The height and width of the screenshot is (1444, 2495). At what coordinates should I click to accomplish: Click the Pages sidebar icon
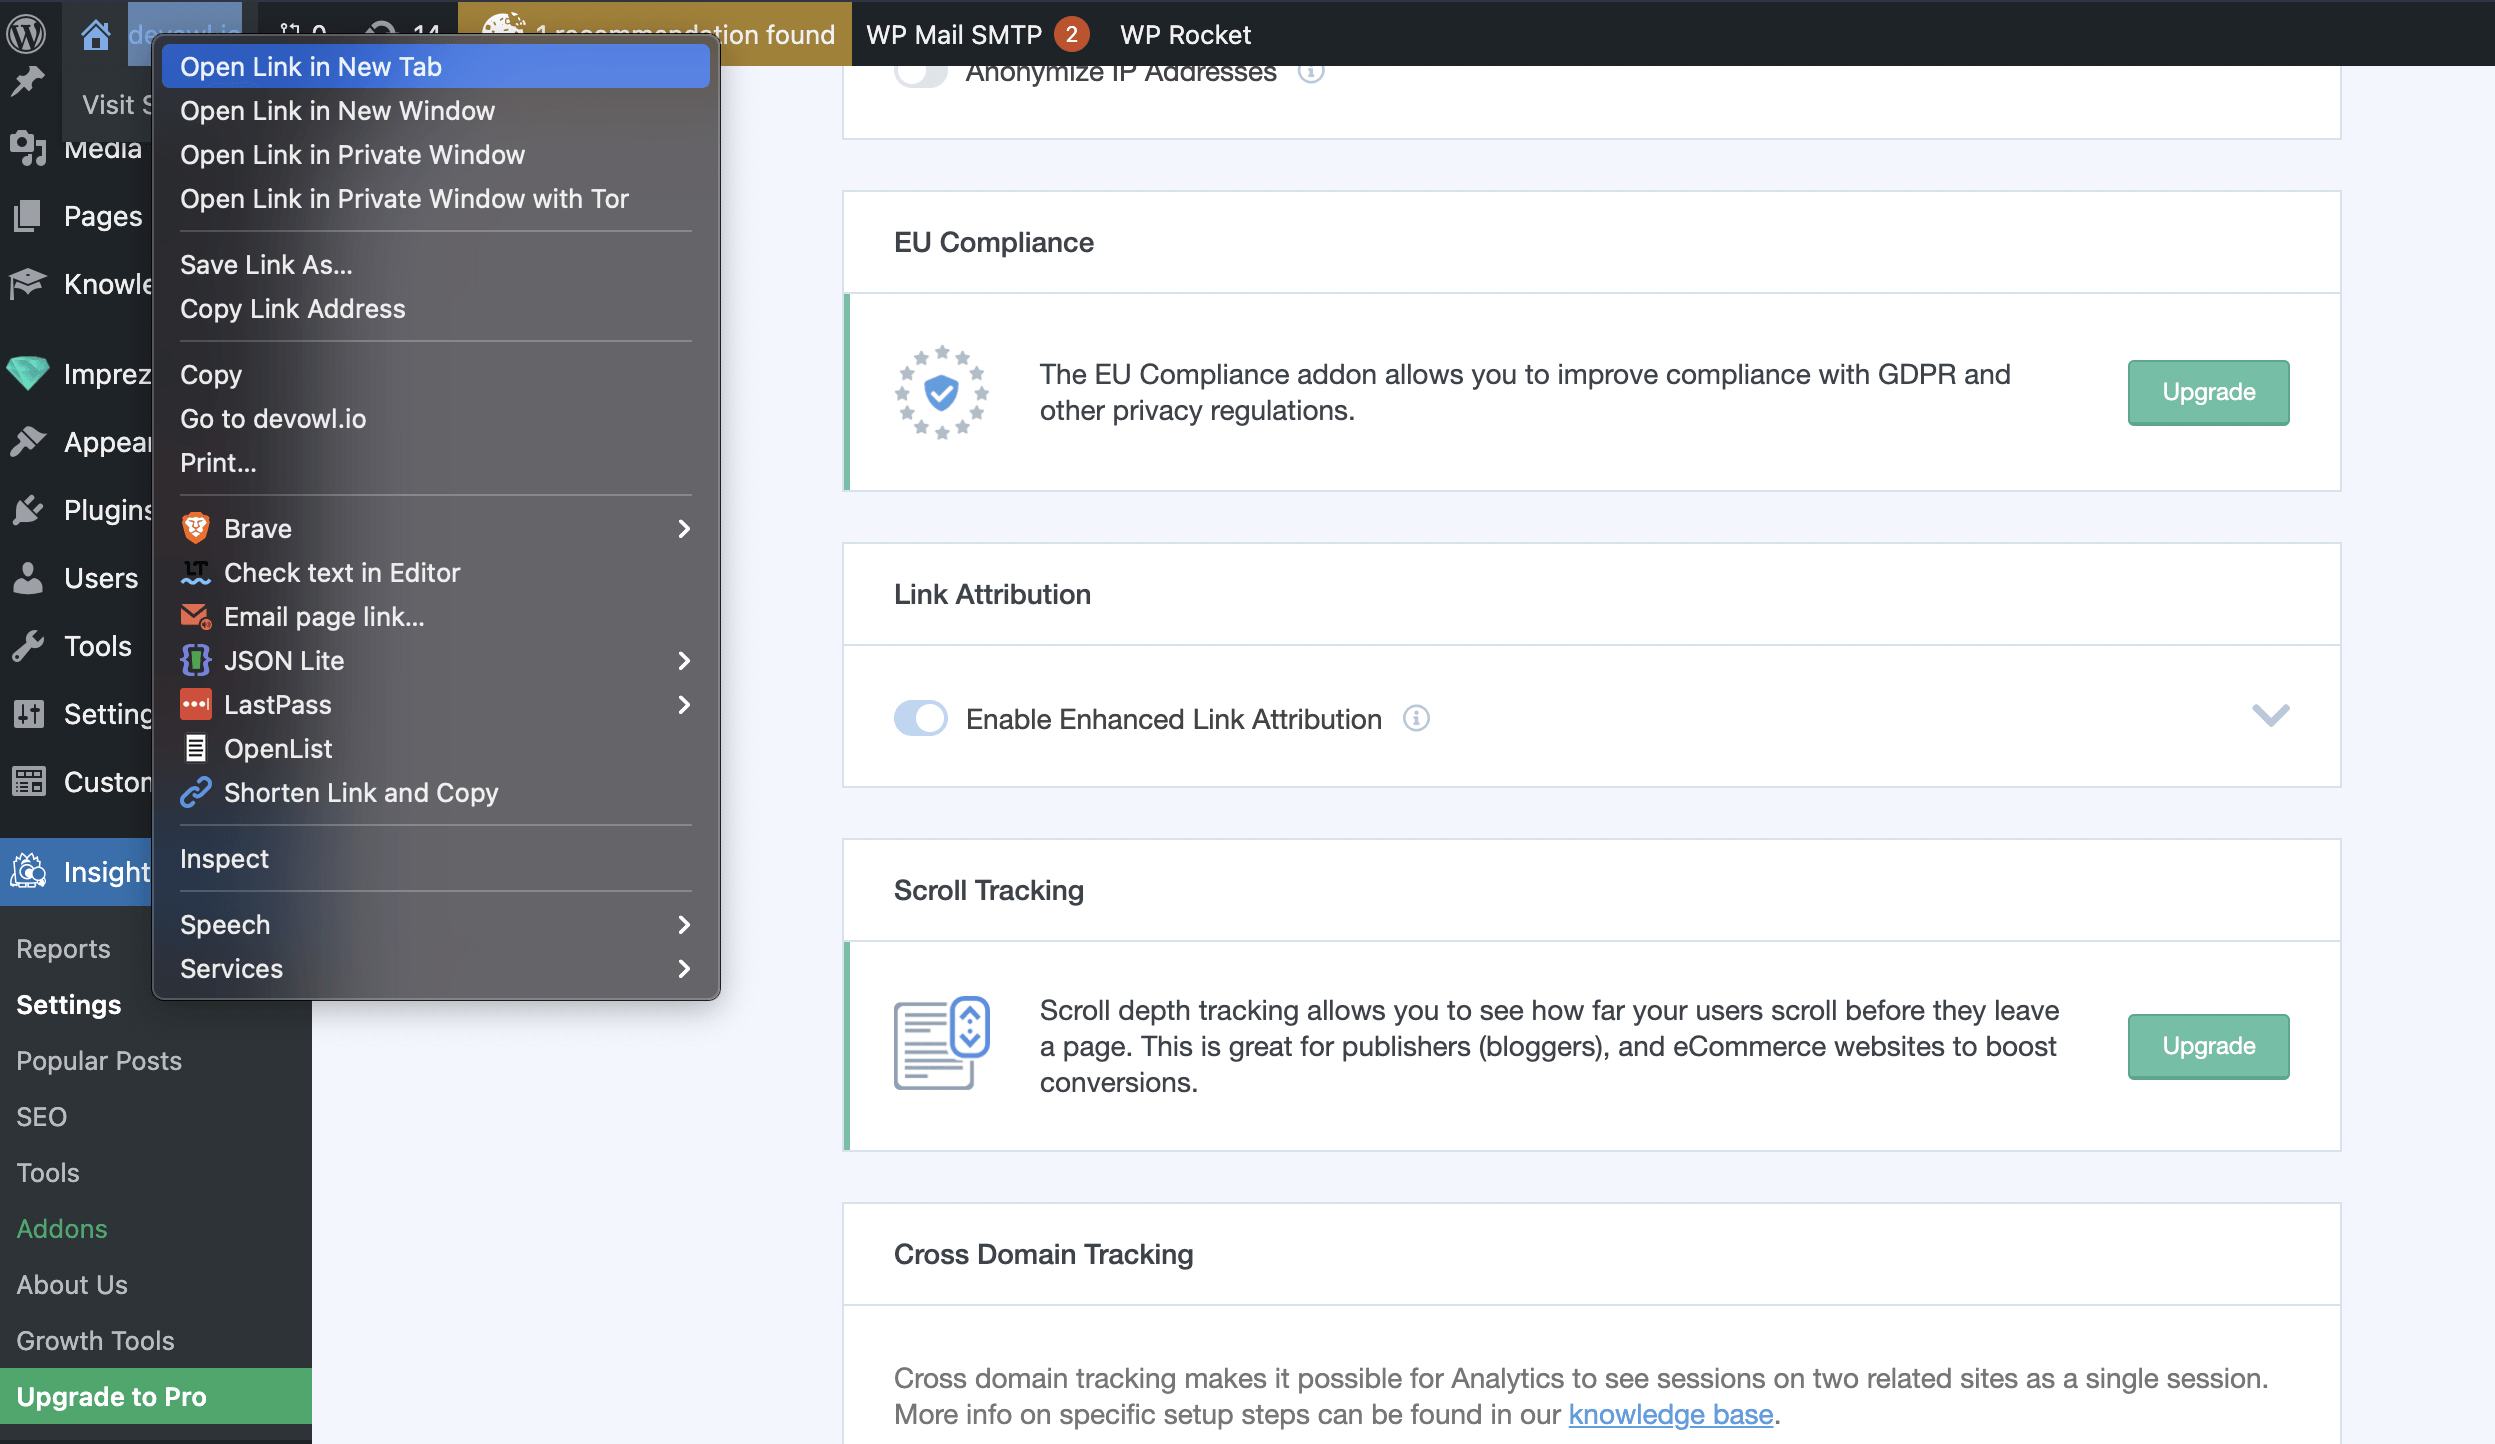[x=28, y=216]
